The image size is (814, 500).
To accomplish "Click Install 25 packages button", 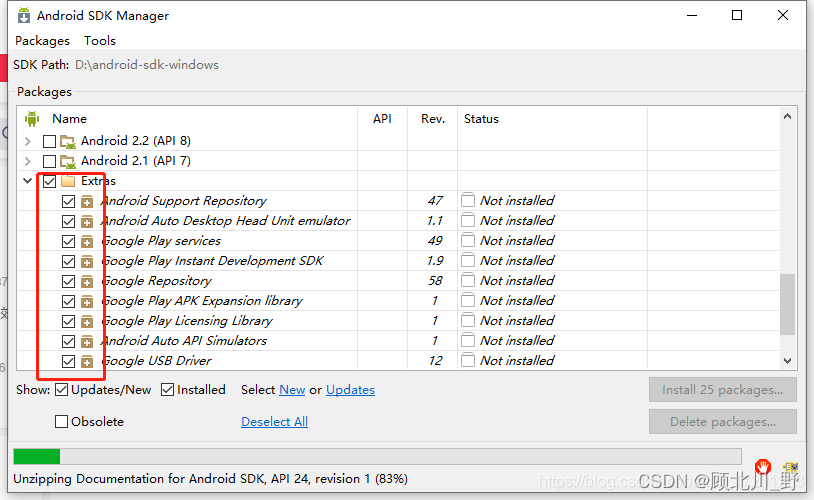I will [722, 389].
